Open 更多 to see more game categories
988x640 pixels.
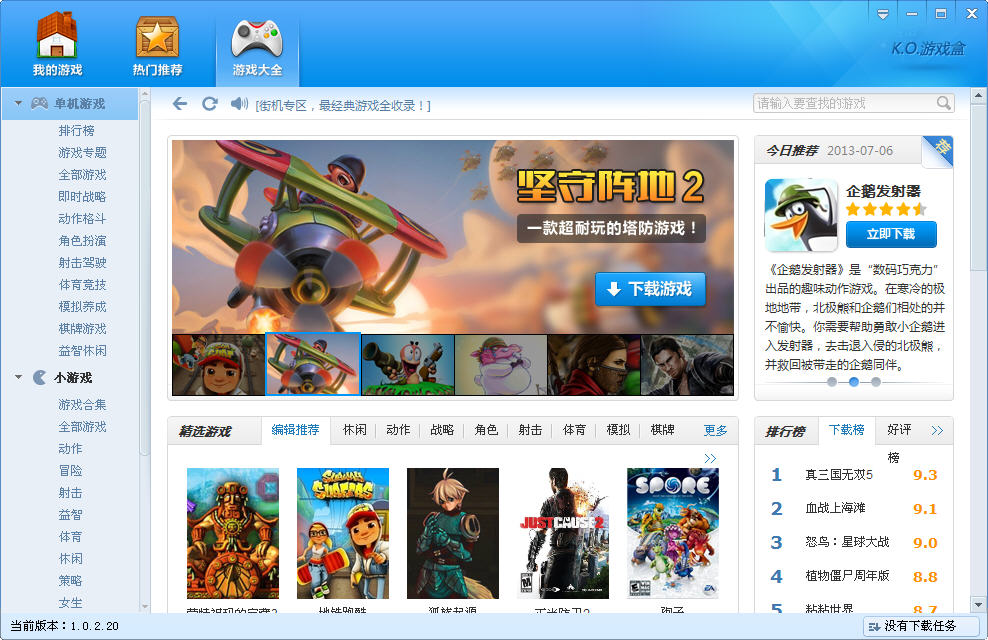713,430
